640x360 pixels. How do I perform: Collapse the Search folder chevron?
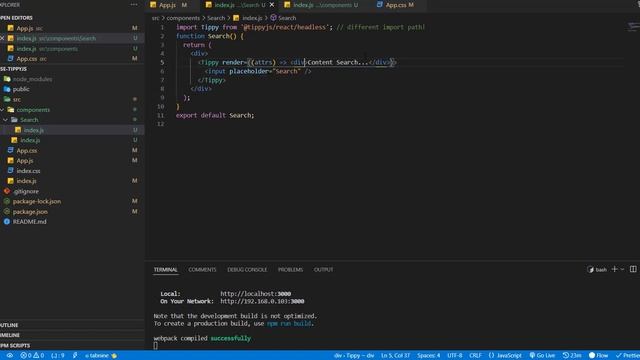5,120
